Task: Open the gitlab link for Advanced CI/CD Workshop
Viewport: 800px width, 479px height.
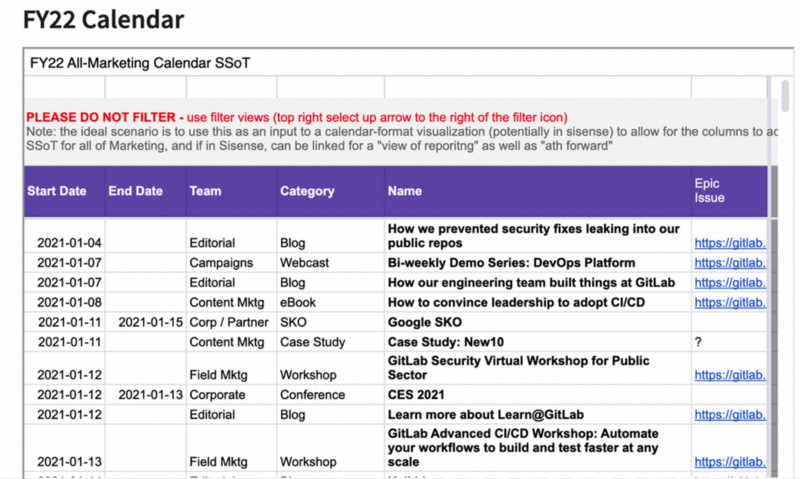Action: pyautogui.click(x=730, y=462)
